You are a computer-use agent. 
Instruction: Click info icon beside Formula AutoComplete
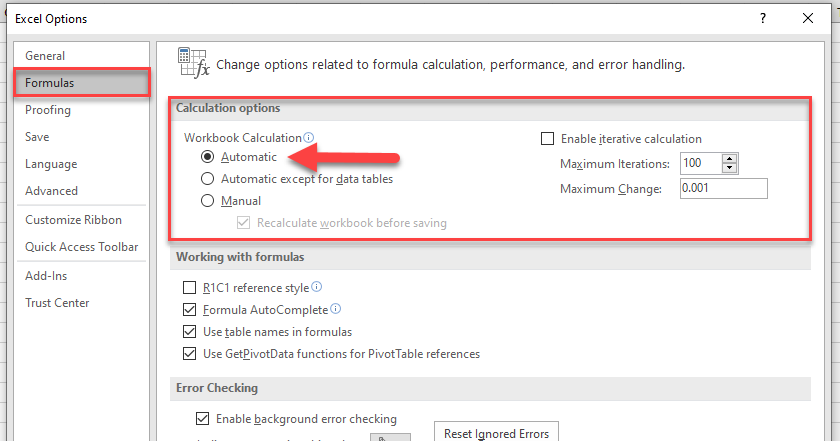(x=335, y=309)
